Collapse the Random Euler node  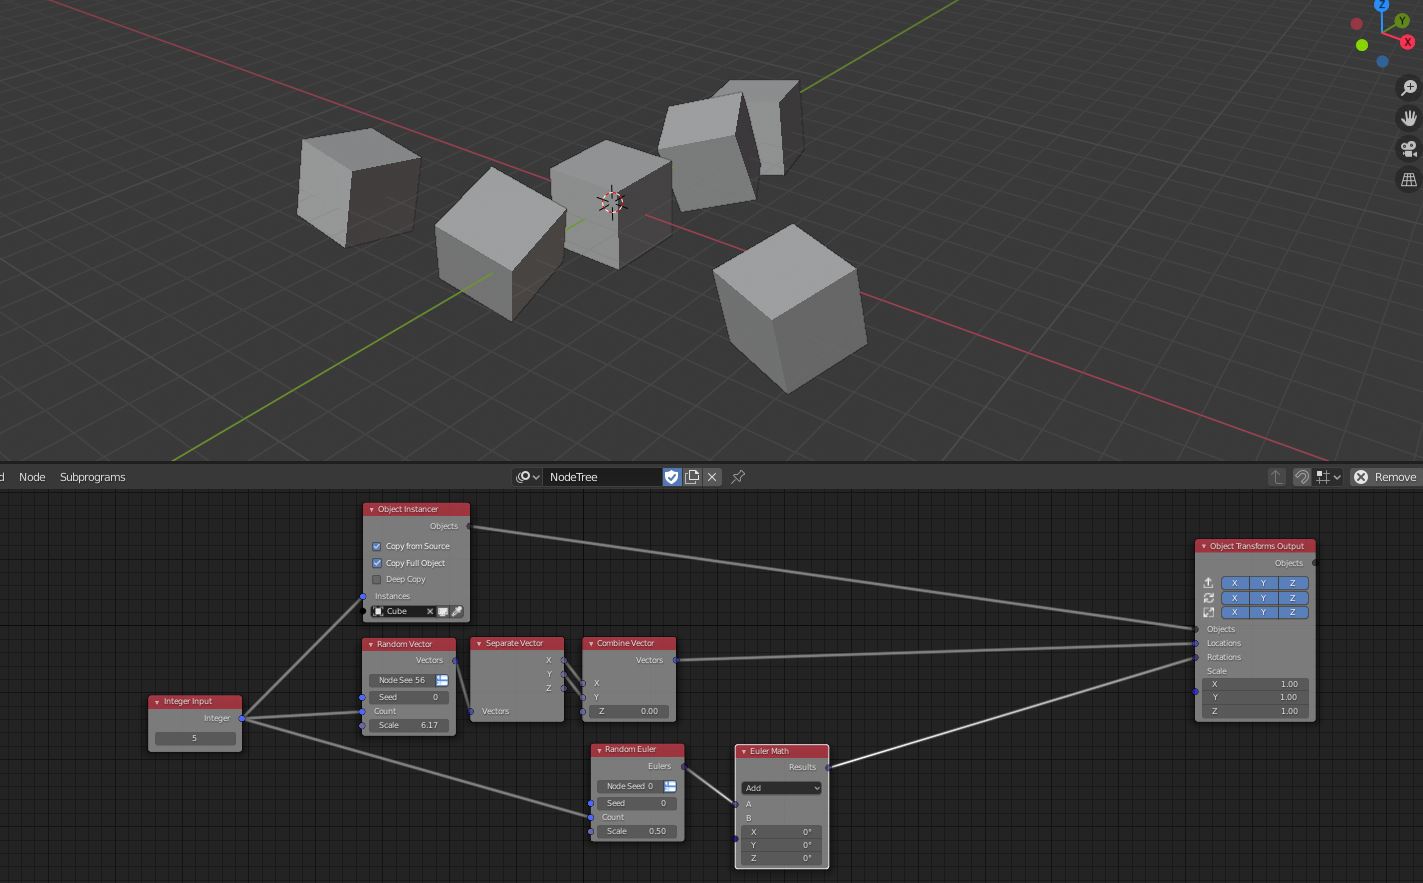(x=599, y=750)
